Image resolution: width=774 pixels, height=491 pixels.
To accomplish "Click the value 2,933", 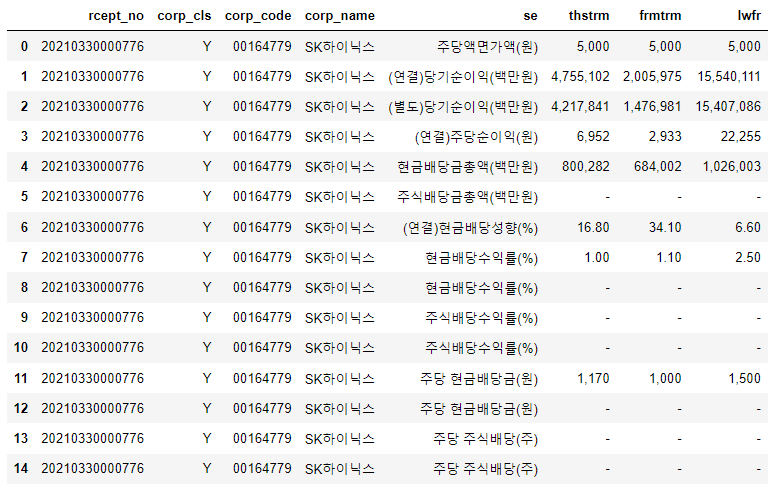I will (665, 137).
